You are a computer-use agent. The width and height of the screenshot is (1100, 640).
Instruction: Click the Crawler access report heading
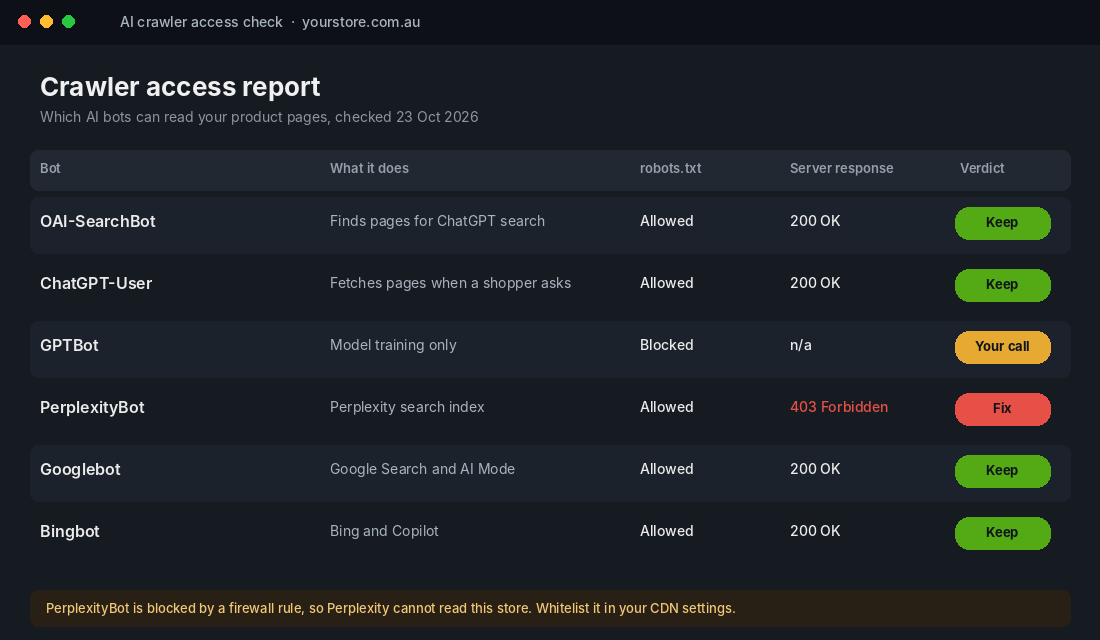pyautogui.click(x=180, y=87)
